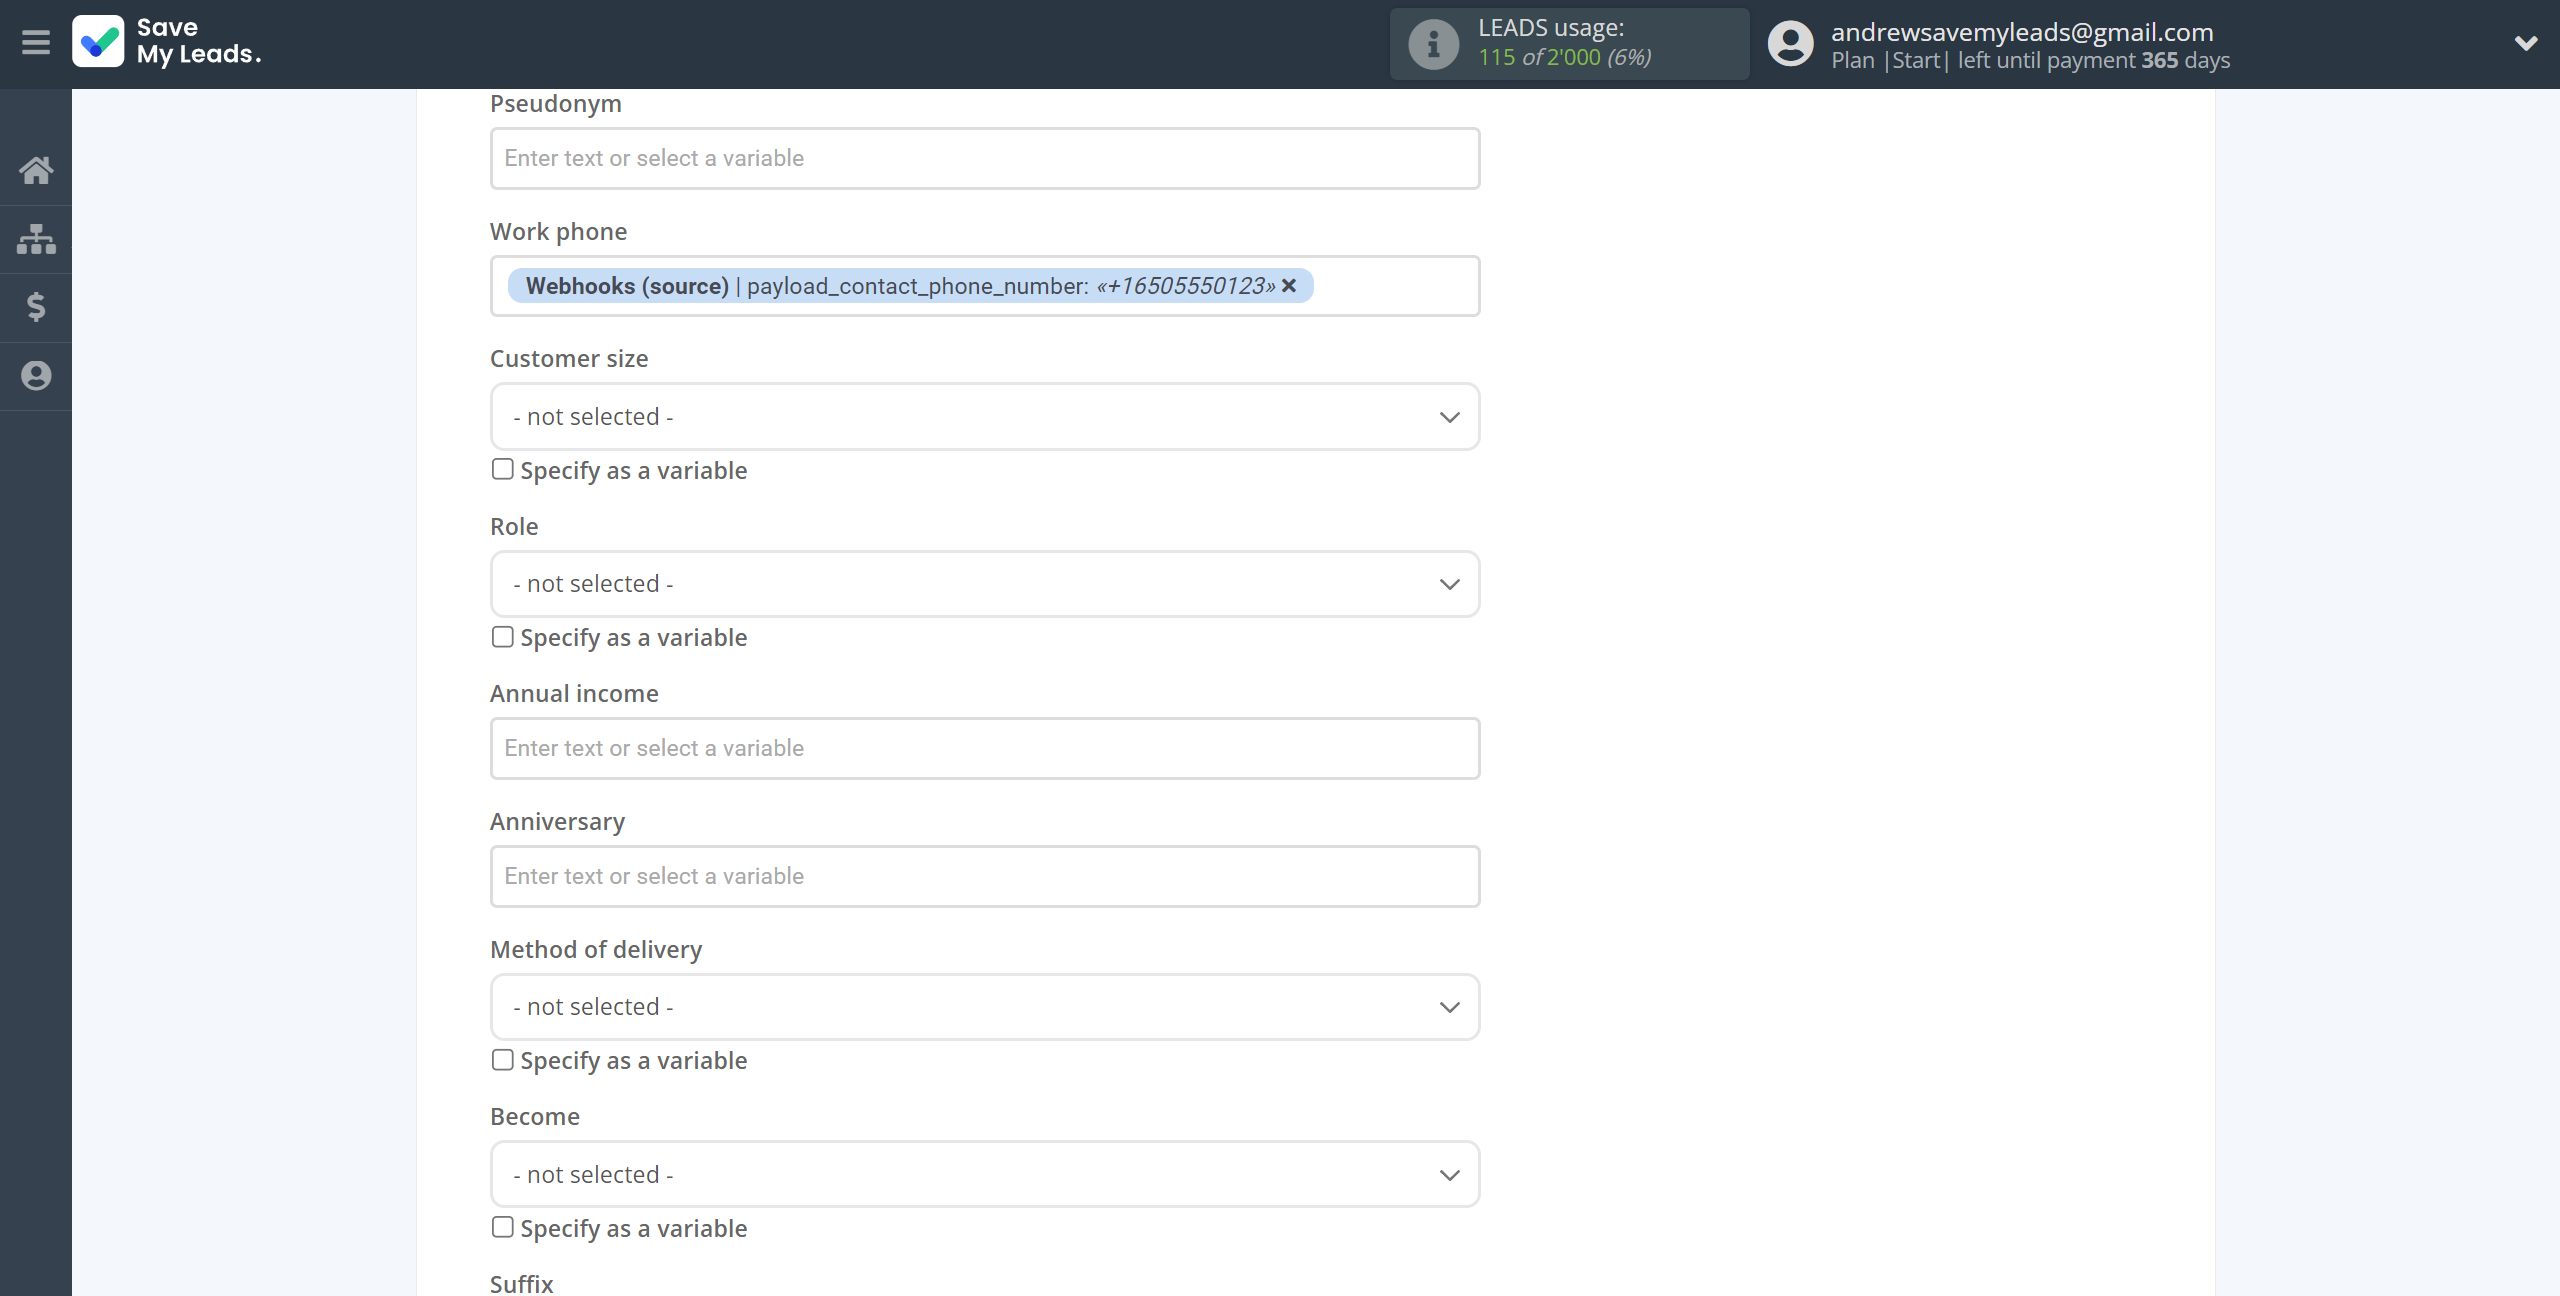Open the Customer size dropdown
Image resolution: width=2560 pixels, height=1296 pixels.
985,417
